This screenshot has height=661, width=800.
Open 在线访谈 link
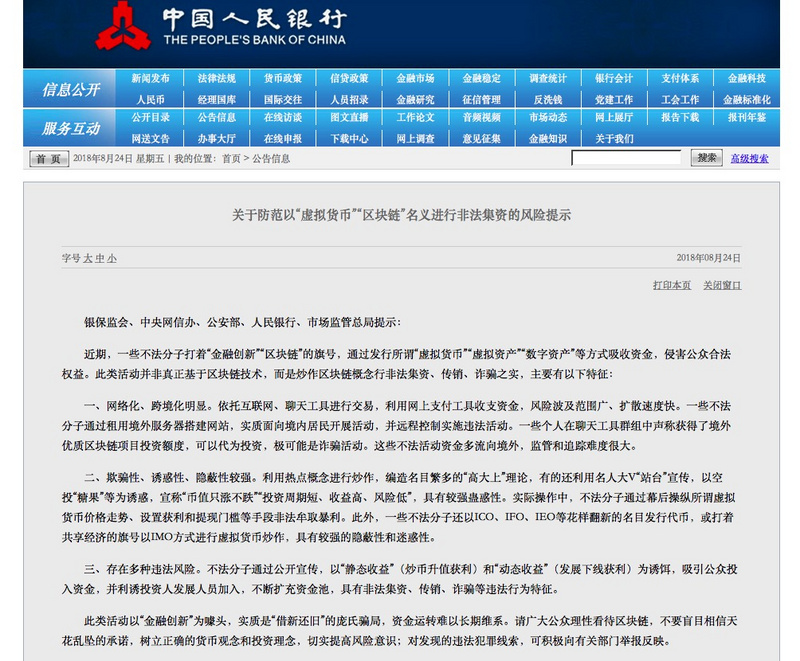(x=283, y=117)
